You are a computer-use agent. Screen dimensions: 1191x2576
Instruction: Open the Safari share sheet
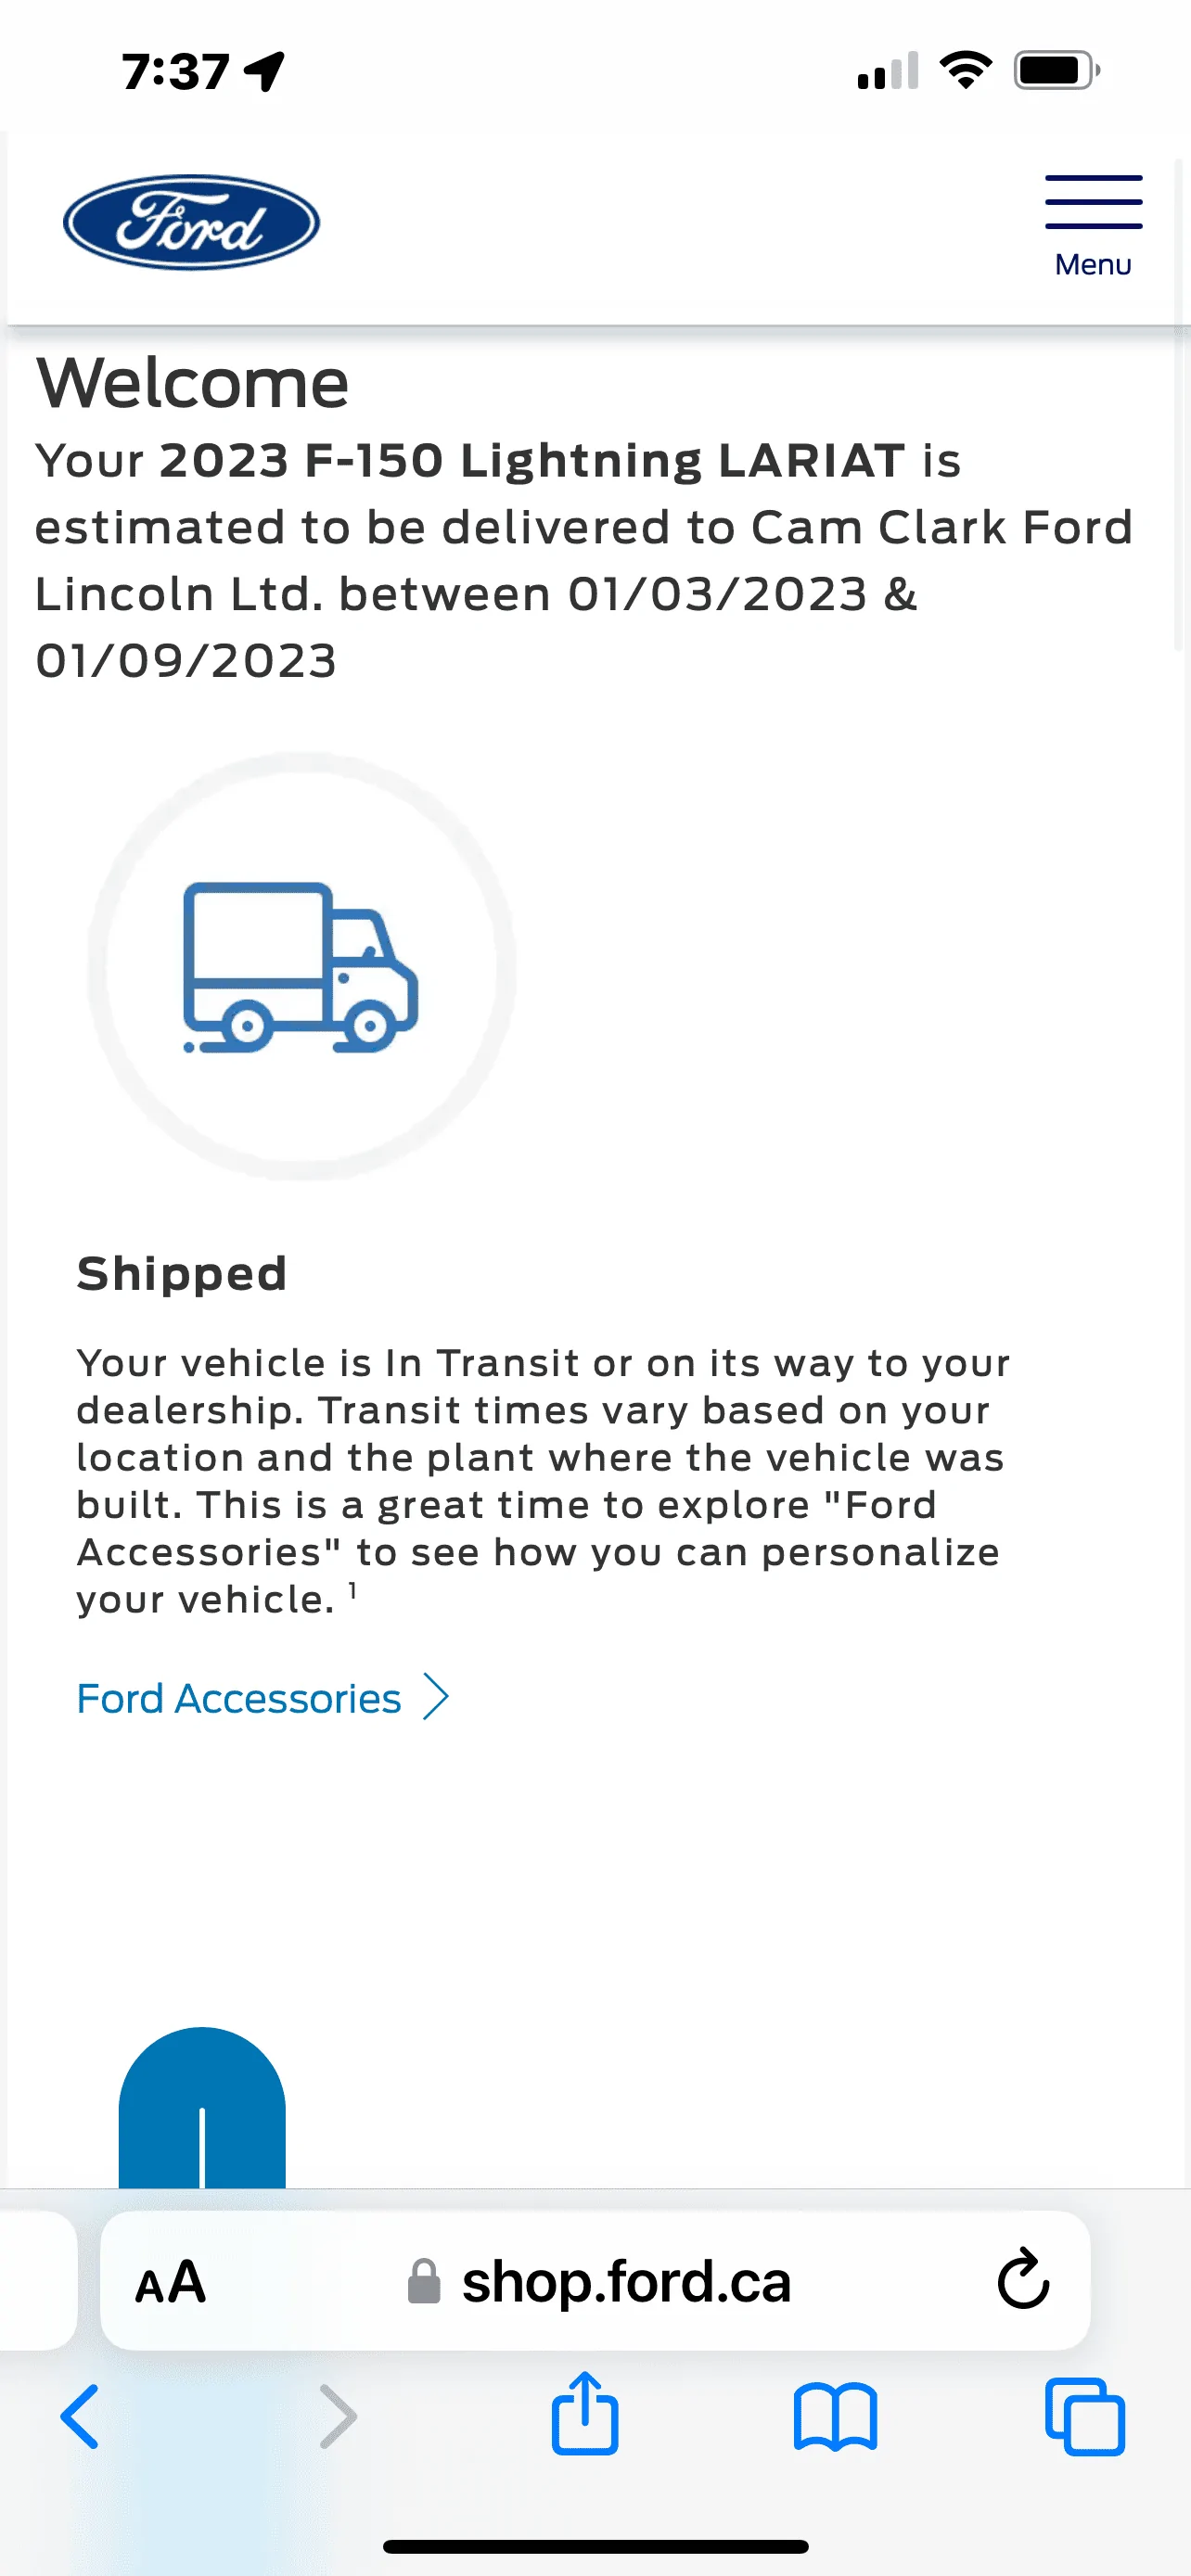[585, 2414]
